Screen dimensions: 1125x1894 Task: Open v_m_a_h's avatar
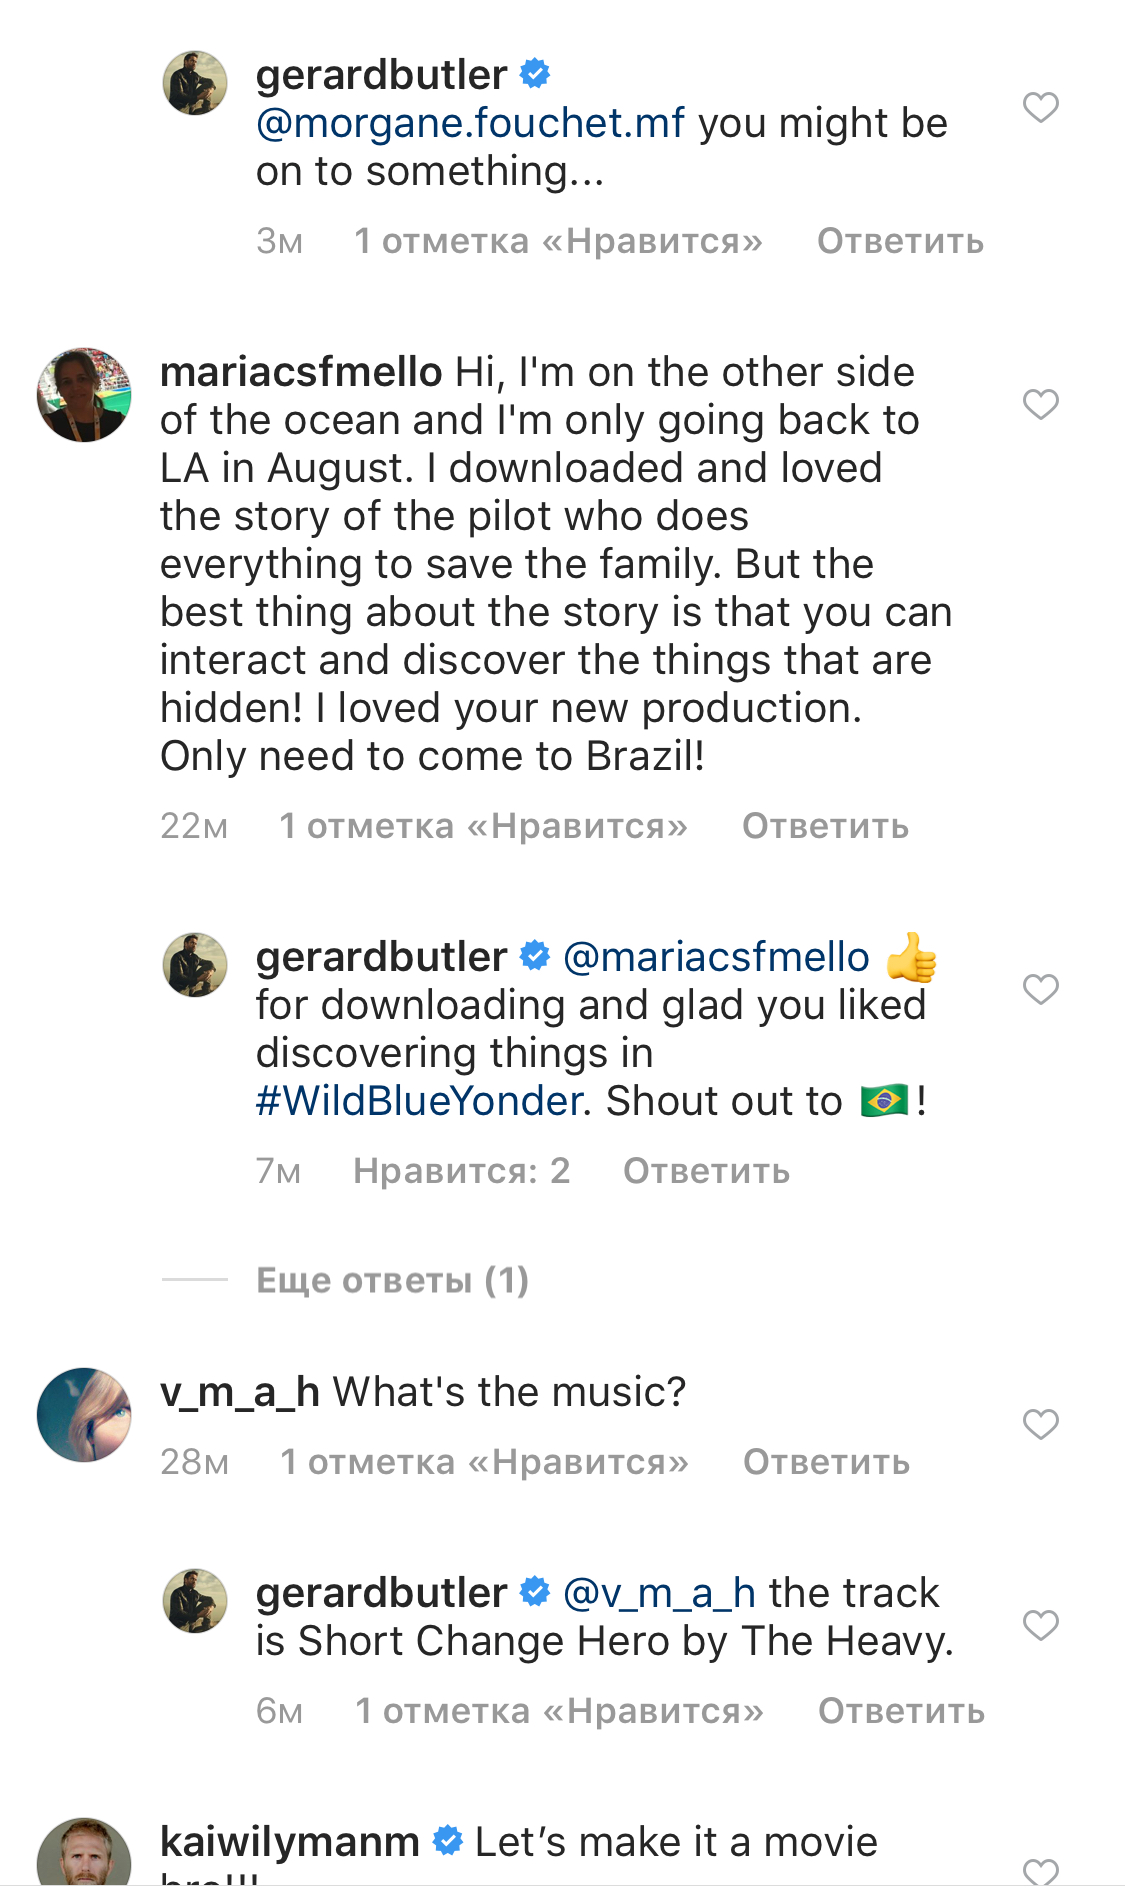[84, 1415]
